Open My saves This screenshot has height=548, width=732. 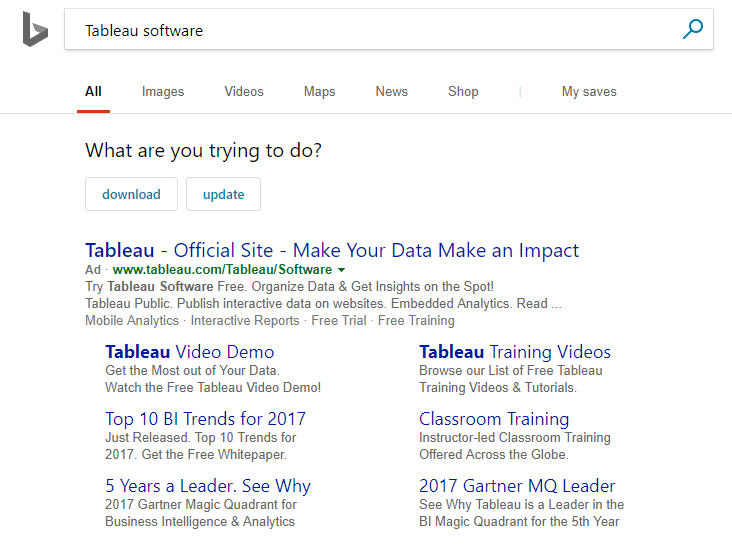[x=589, y=92]
